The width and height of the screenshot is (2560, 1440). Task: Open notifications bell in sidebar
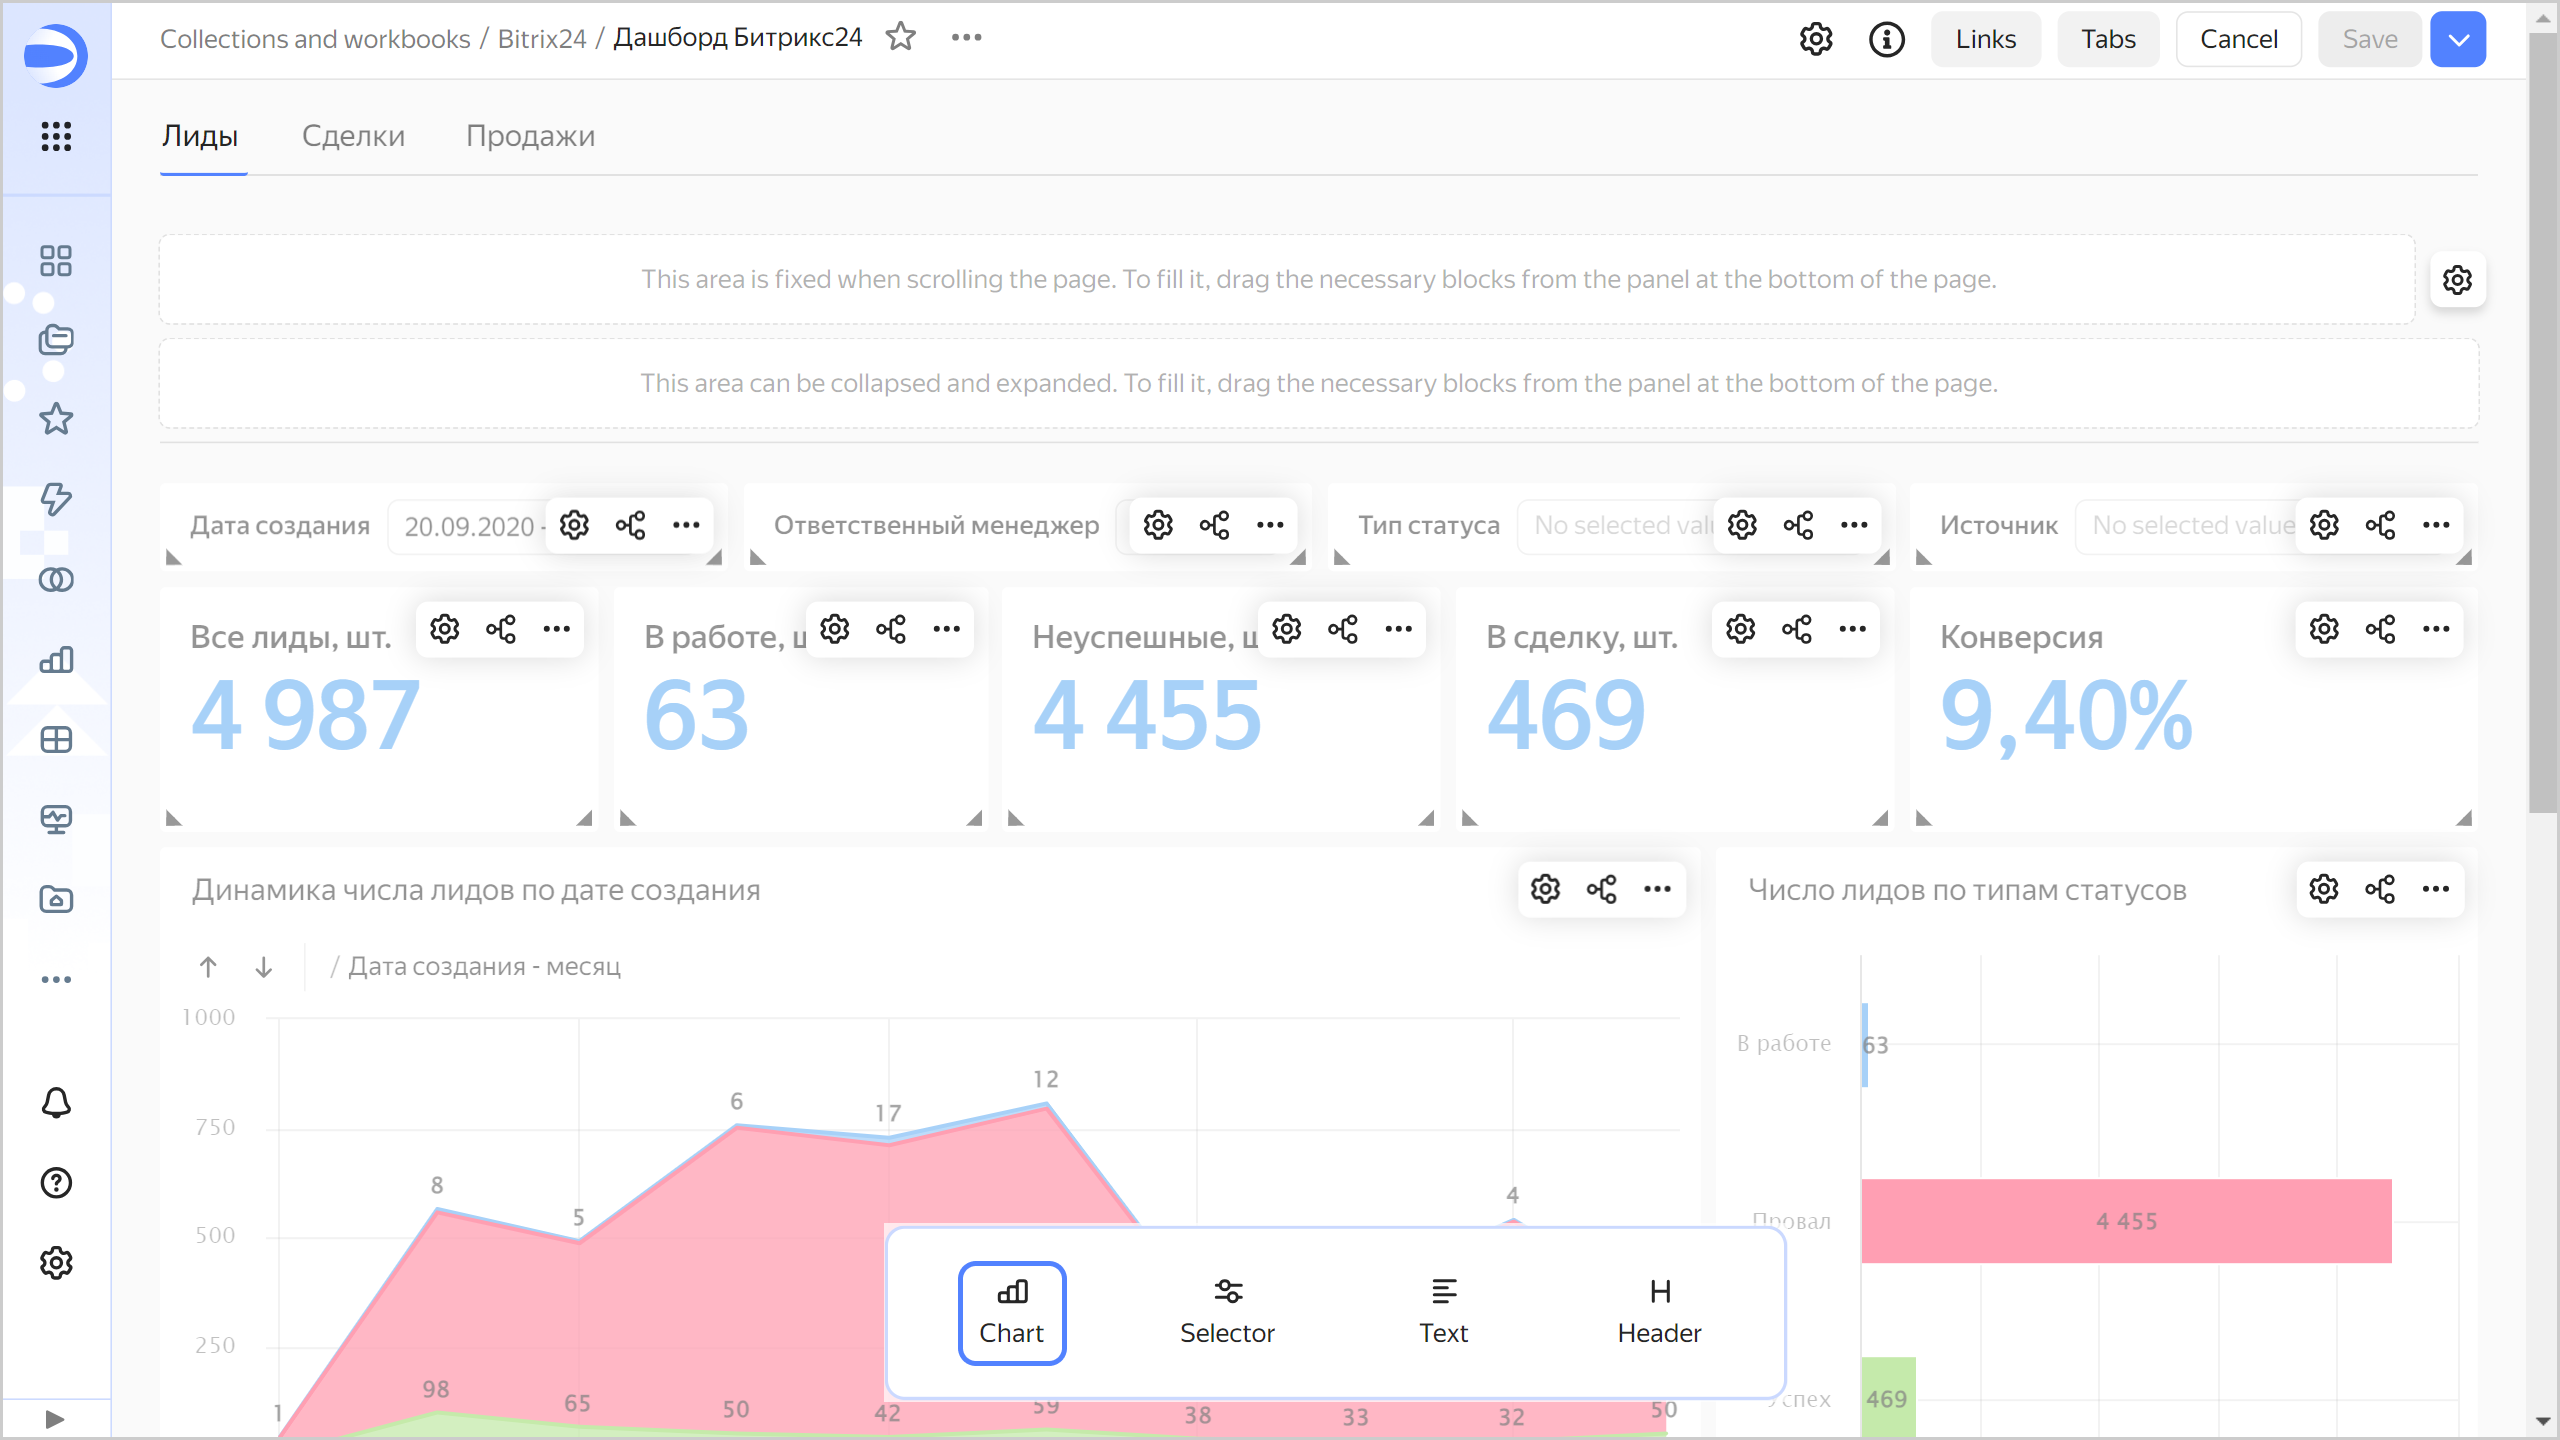[x=56, y=1103]
